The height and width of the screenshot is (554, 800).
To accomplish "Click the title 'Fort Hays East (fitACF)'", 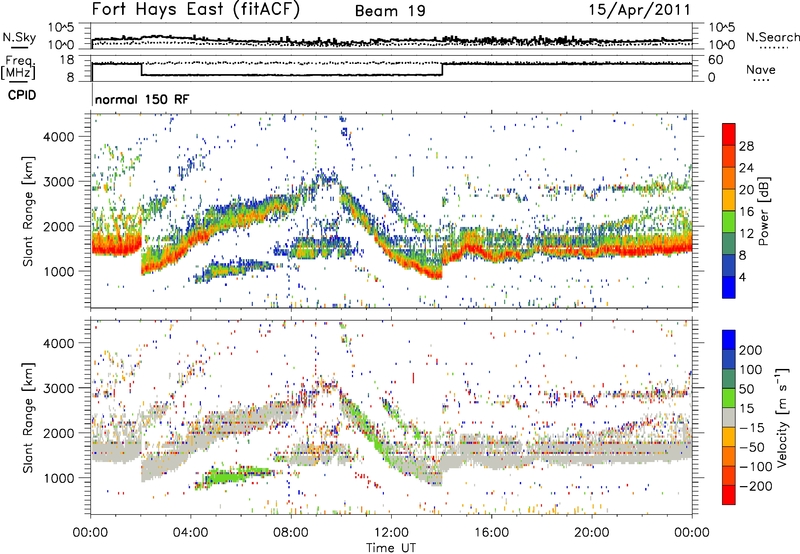I will (196, 9).
